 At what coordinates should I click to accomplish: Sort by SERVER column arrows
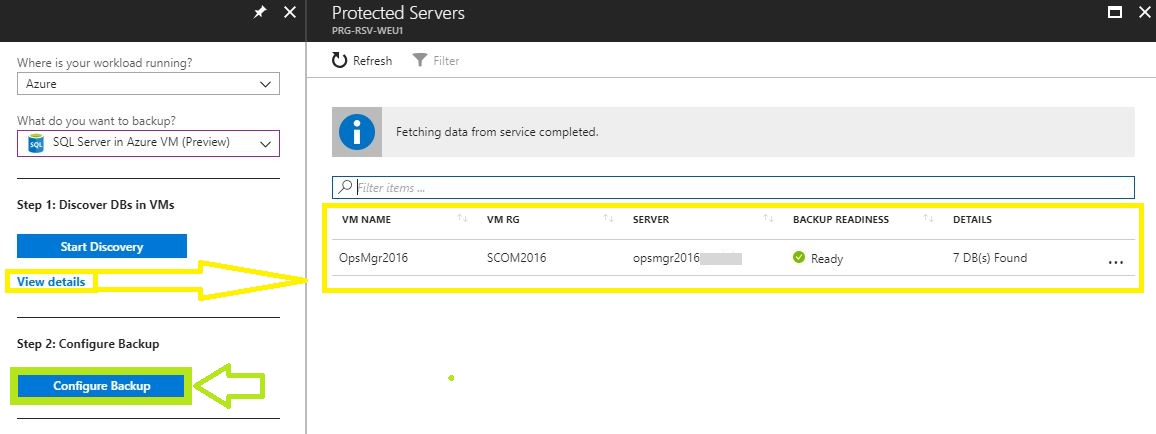point(768,219)
